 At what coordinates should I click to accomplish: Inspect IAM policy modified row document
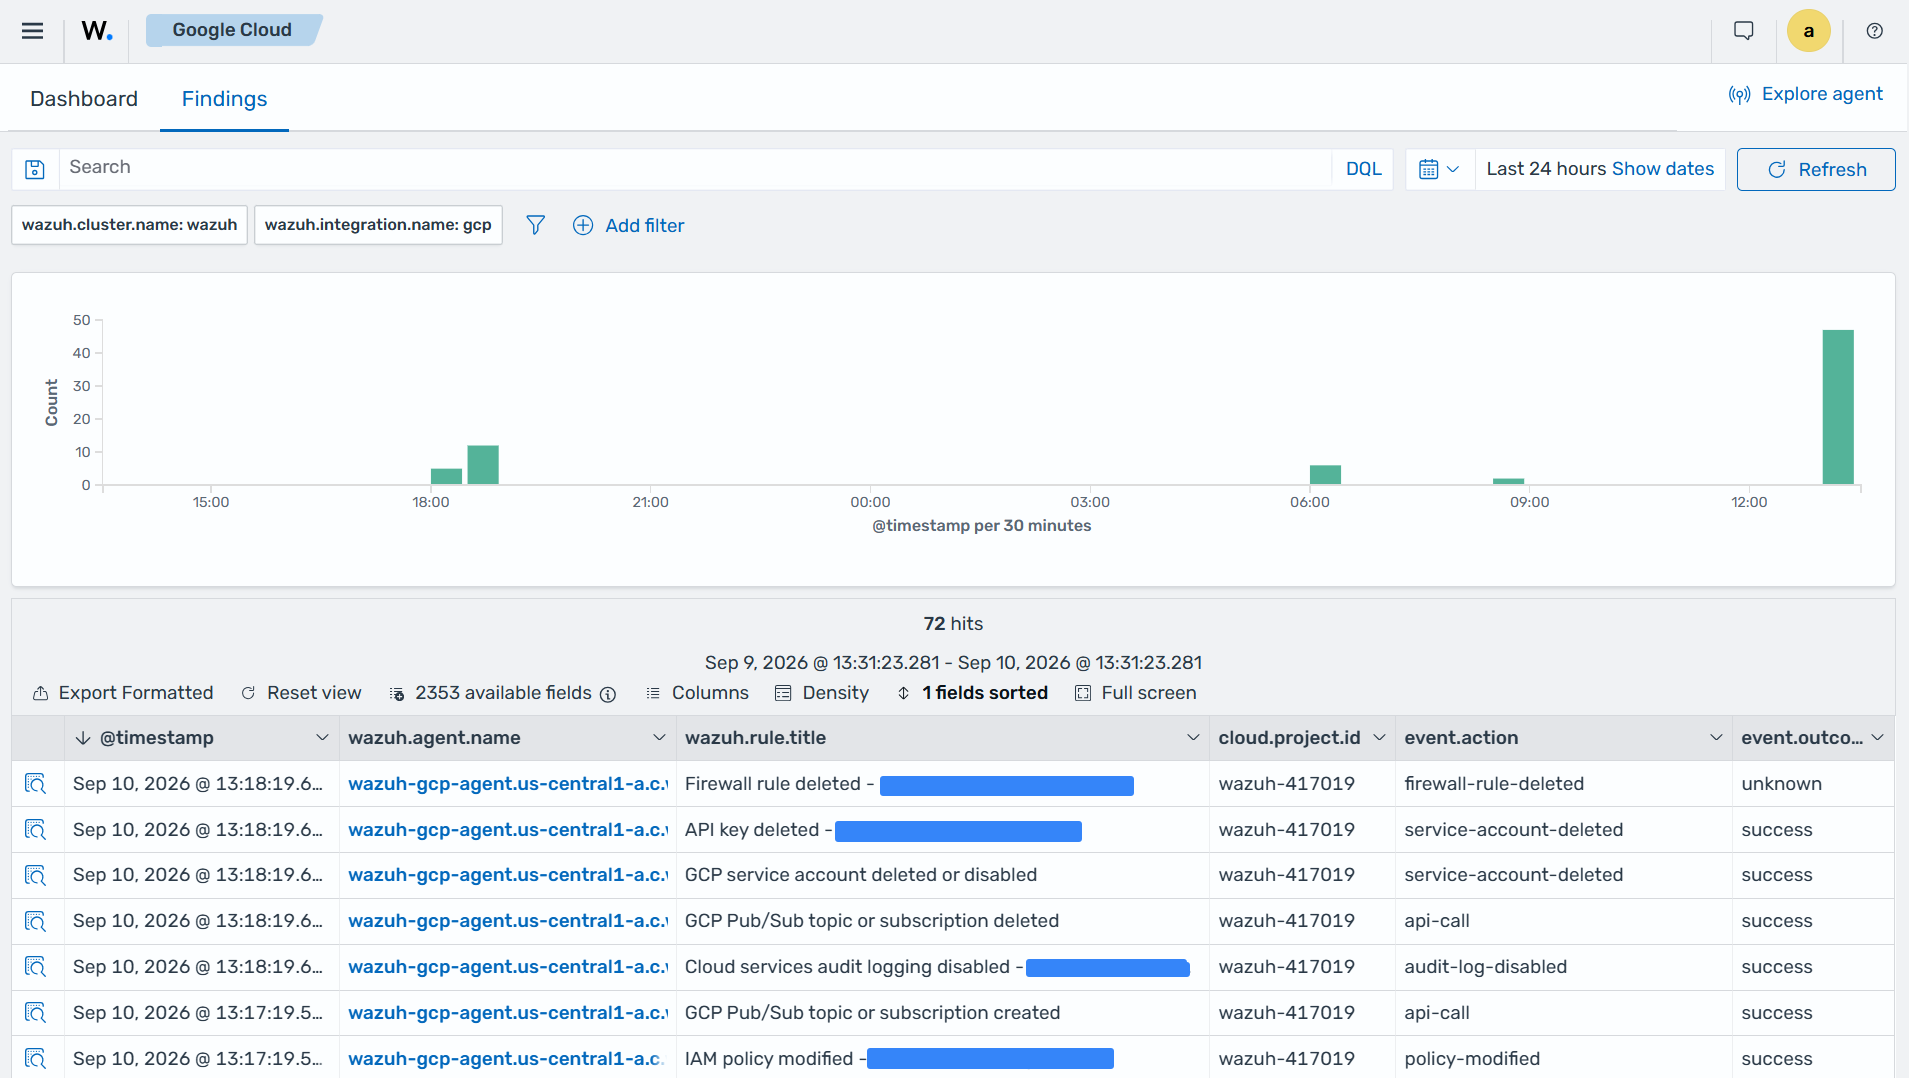click(x=36, y=1058)
